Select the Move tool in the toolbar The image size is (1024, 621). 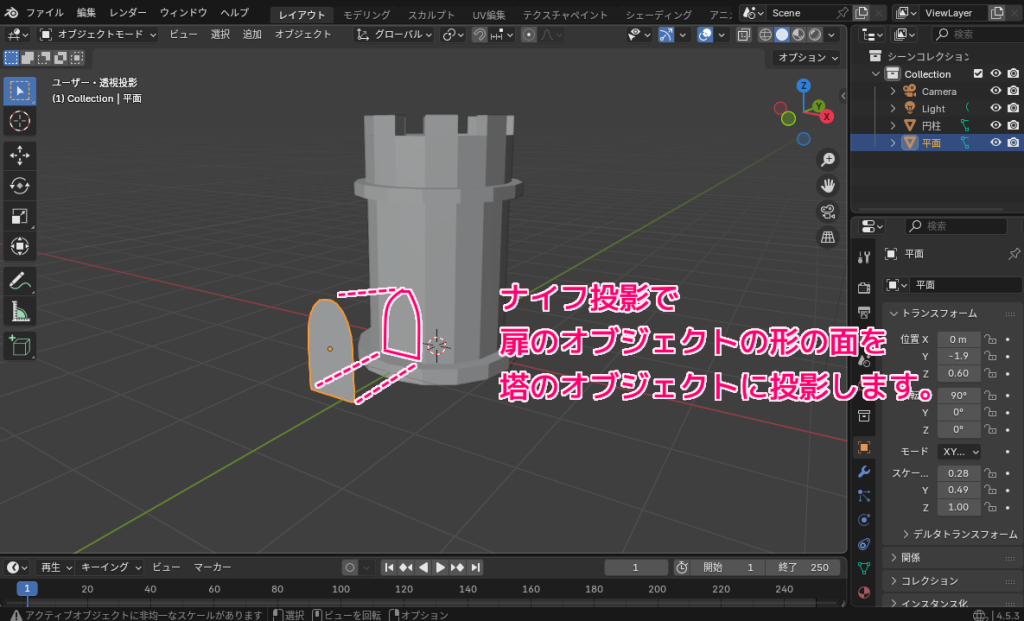[x=18, y=155]
